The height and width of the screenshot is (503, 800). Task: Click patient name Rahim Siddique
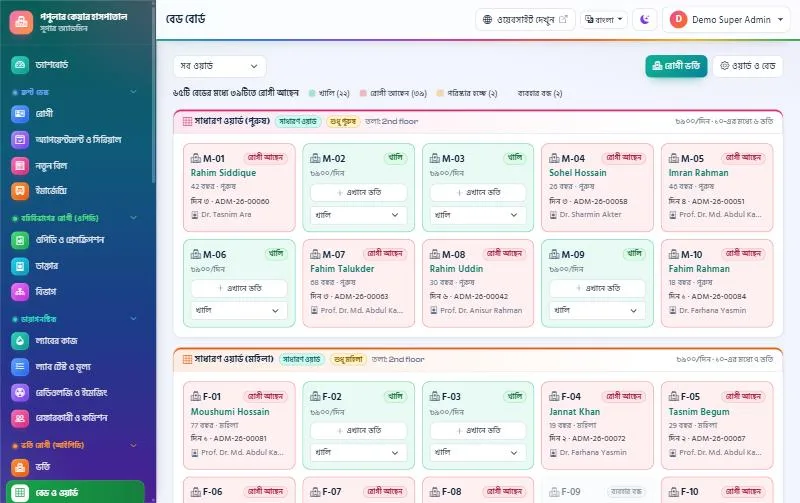(x=223, y=173)
